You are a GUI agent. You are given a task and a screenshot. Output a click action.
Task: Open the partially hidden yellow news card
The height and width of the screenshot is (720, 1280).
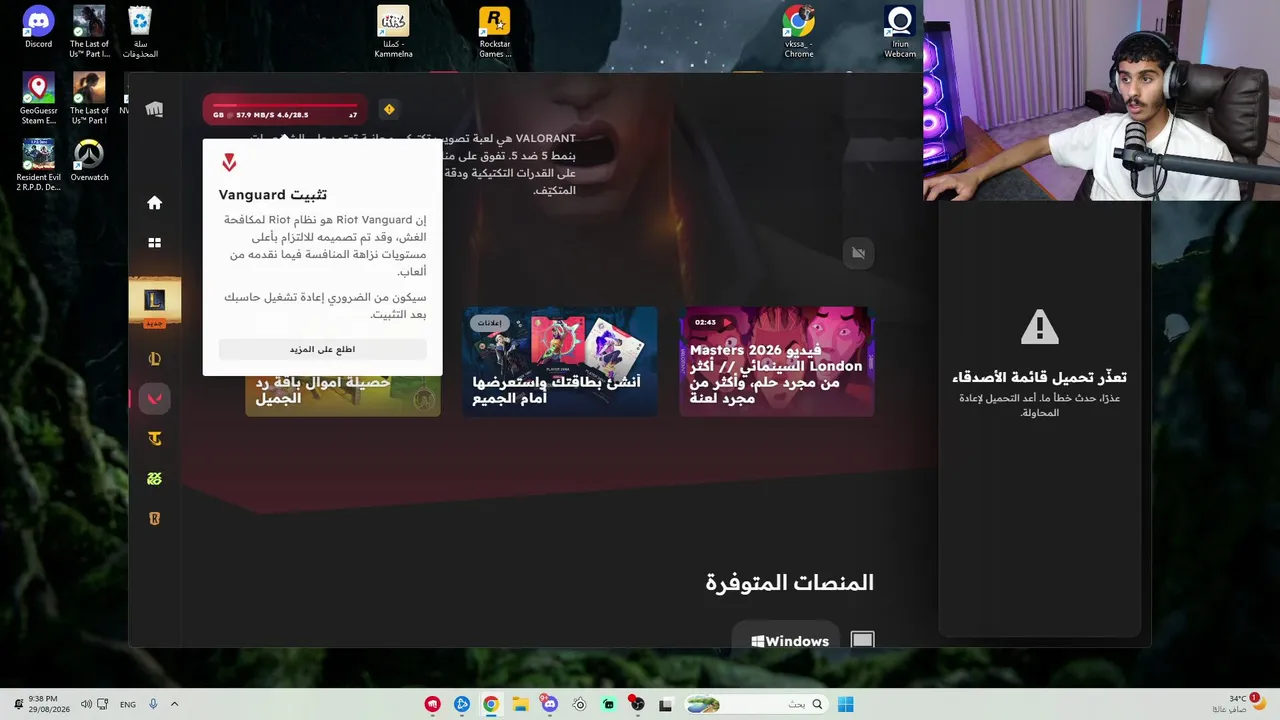click(x=343, y=395)
